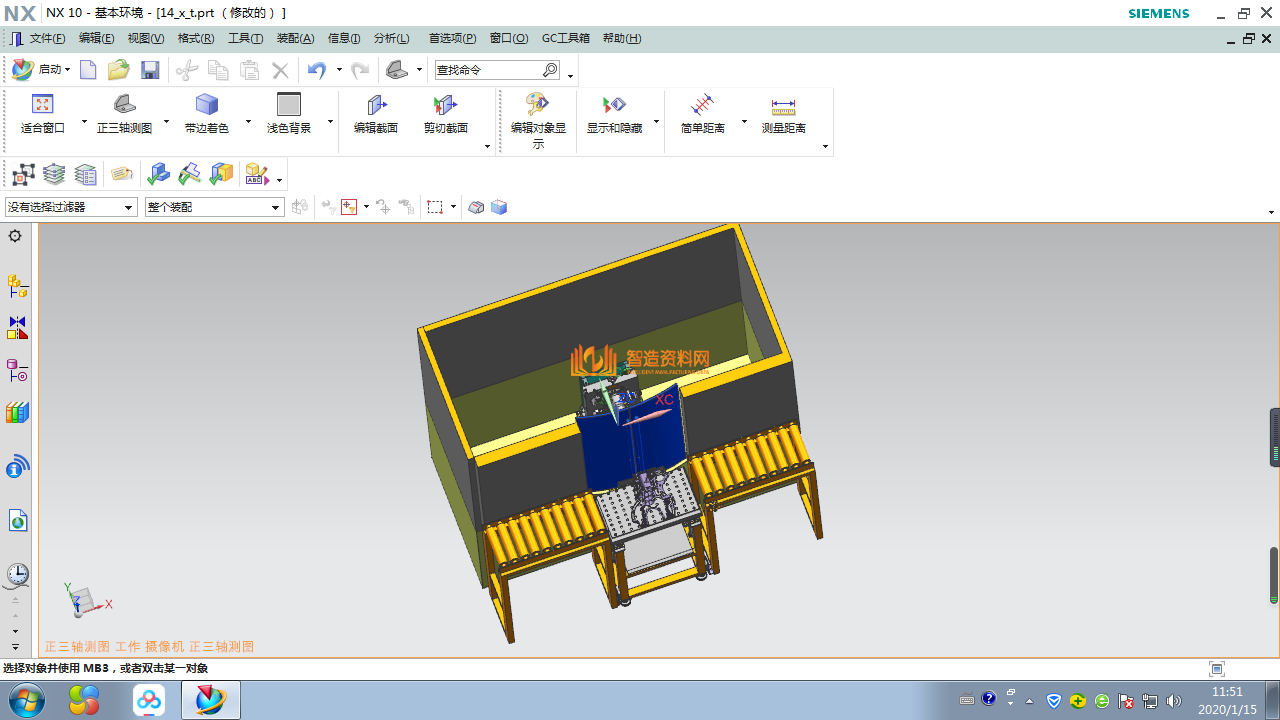Open the Reuse Library books icon

click(x=17, y=413)
